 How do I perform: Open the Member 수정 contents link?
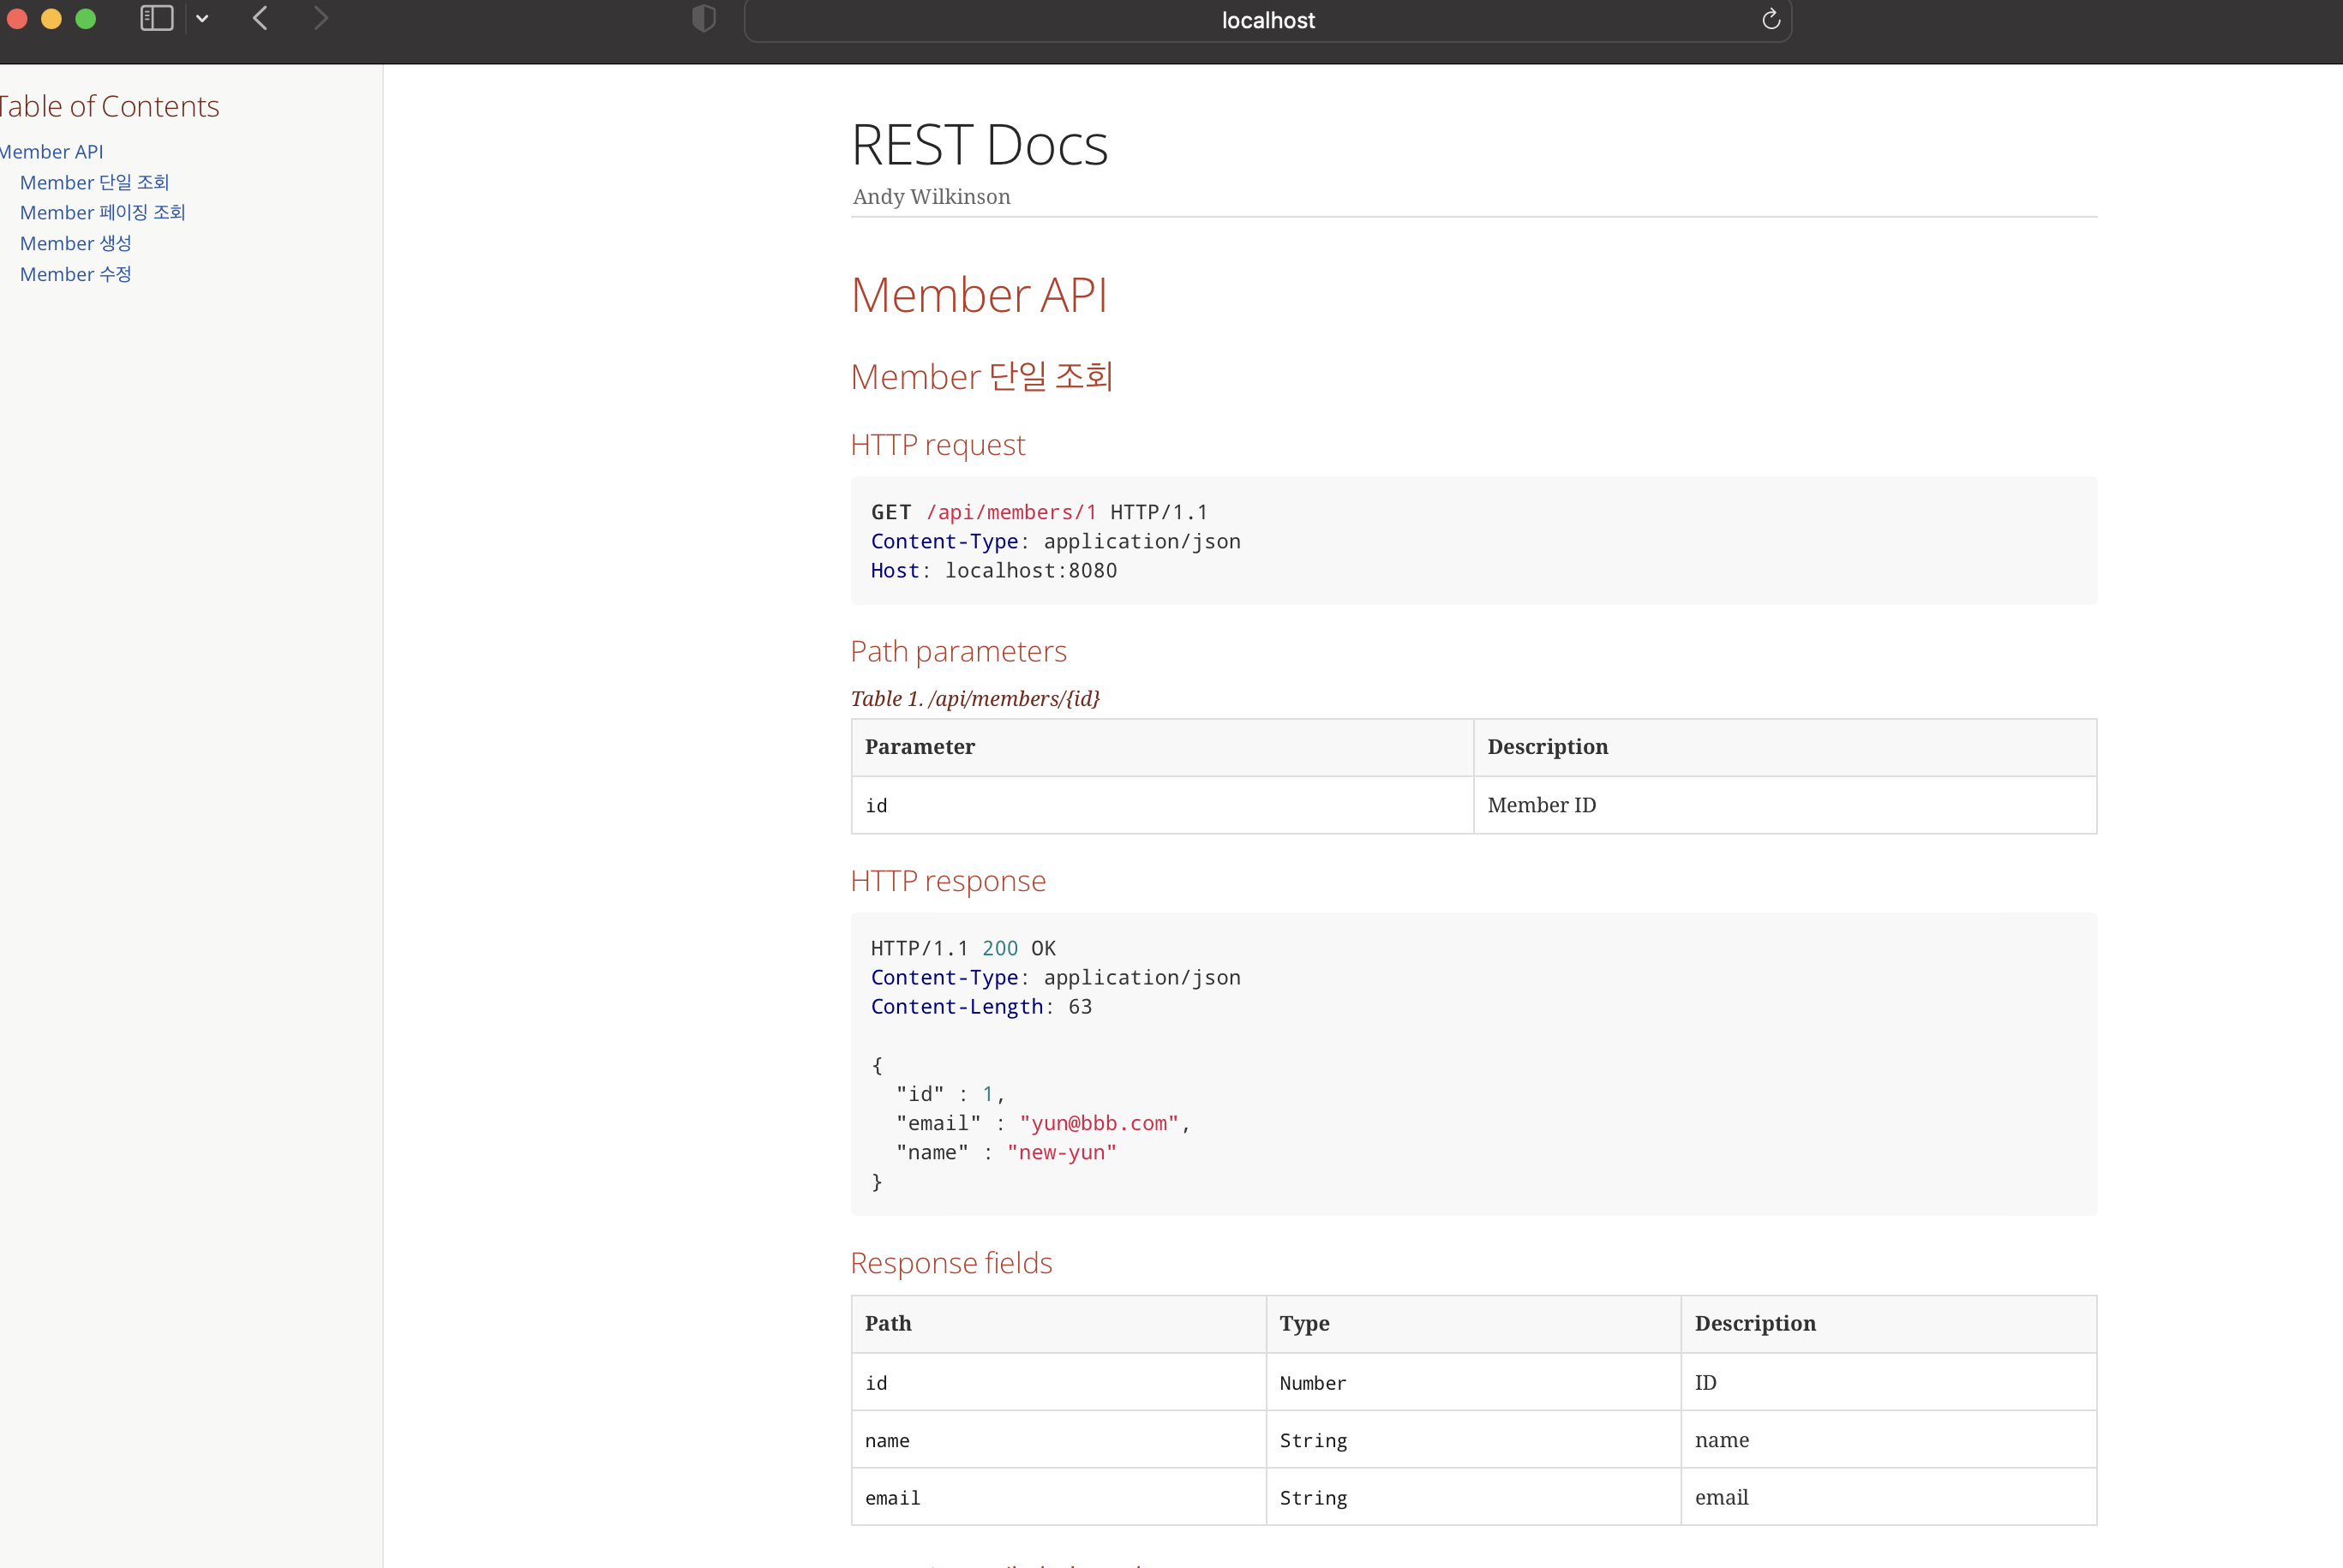click(x=75, y=274)
